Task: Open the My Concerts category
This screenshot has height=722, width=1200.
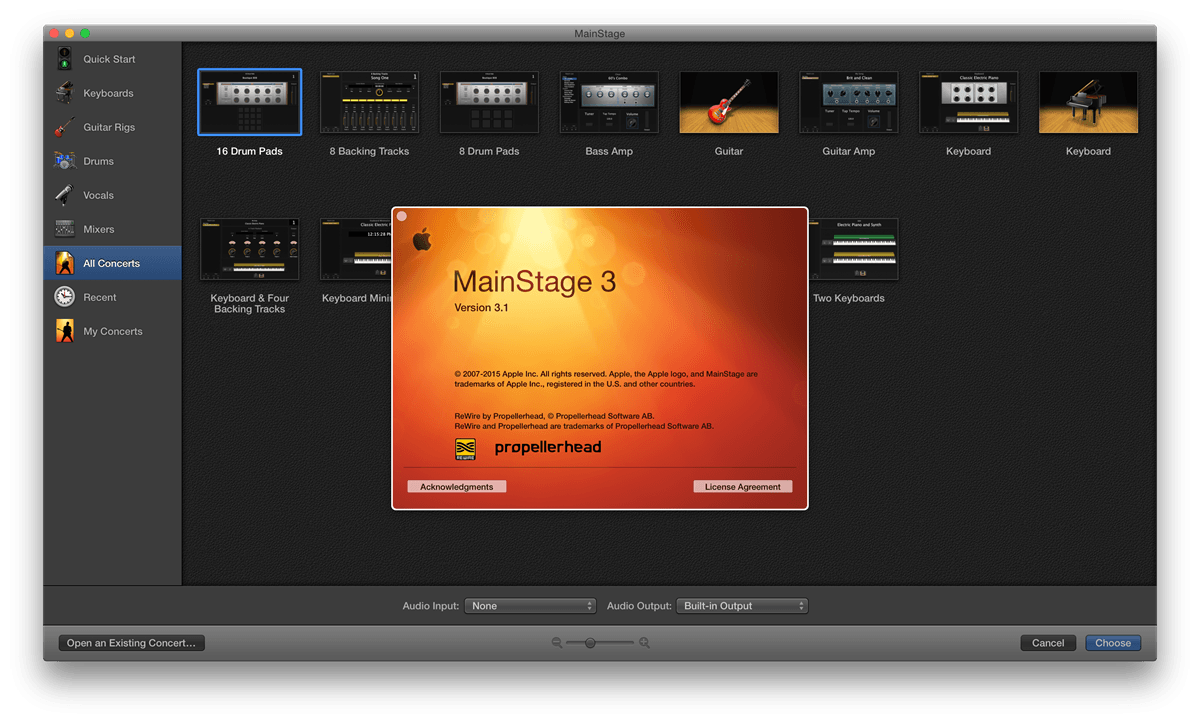Action: 112,331
